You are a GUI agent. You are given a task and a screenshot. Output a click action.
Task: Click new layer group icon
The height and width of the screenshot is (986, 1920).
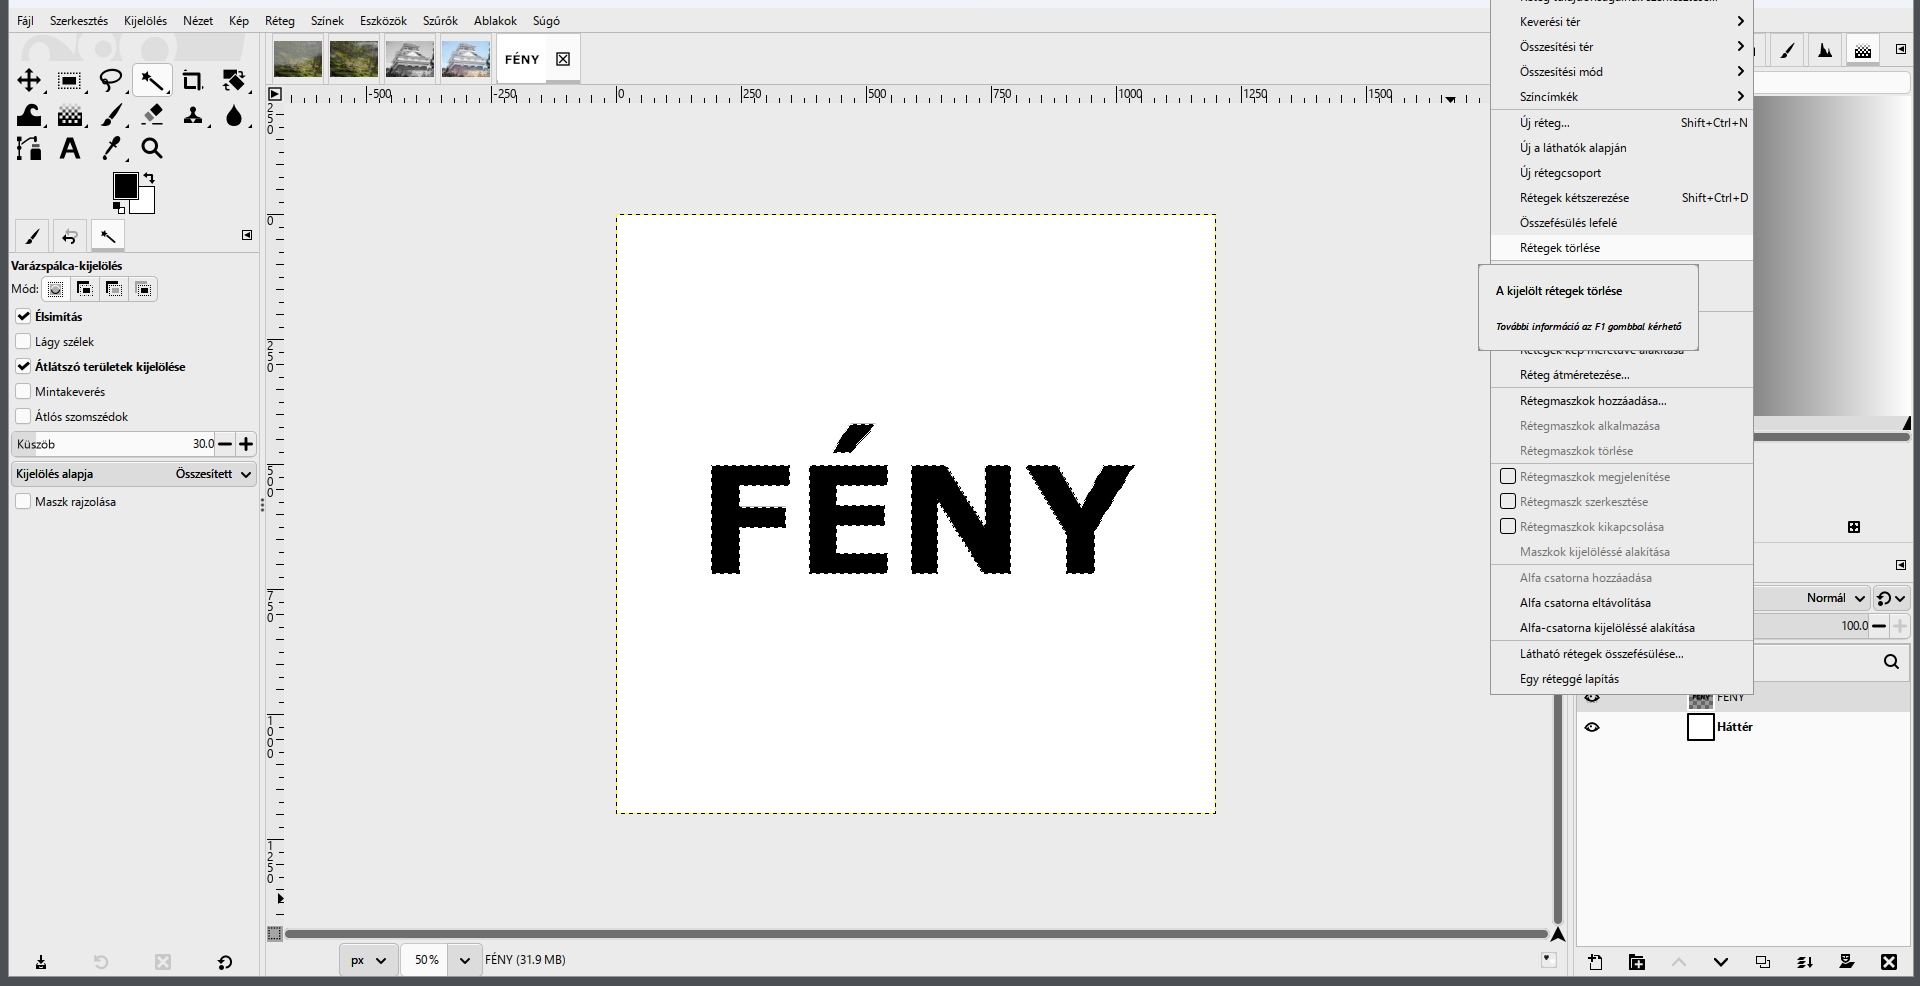pyautogui.click(x=1637, y=962)
